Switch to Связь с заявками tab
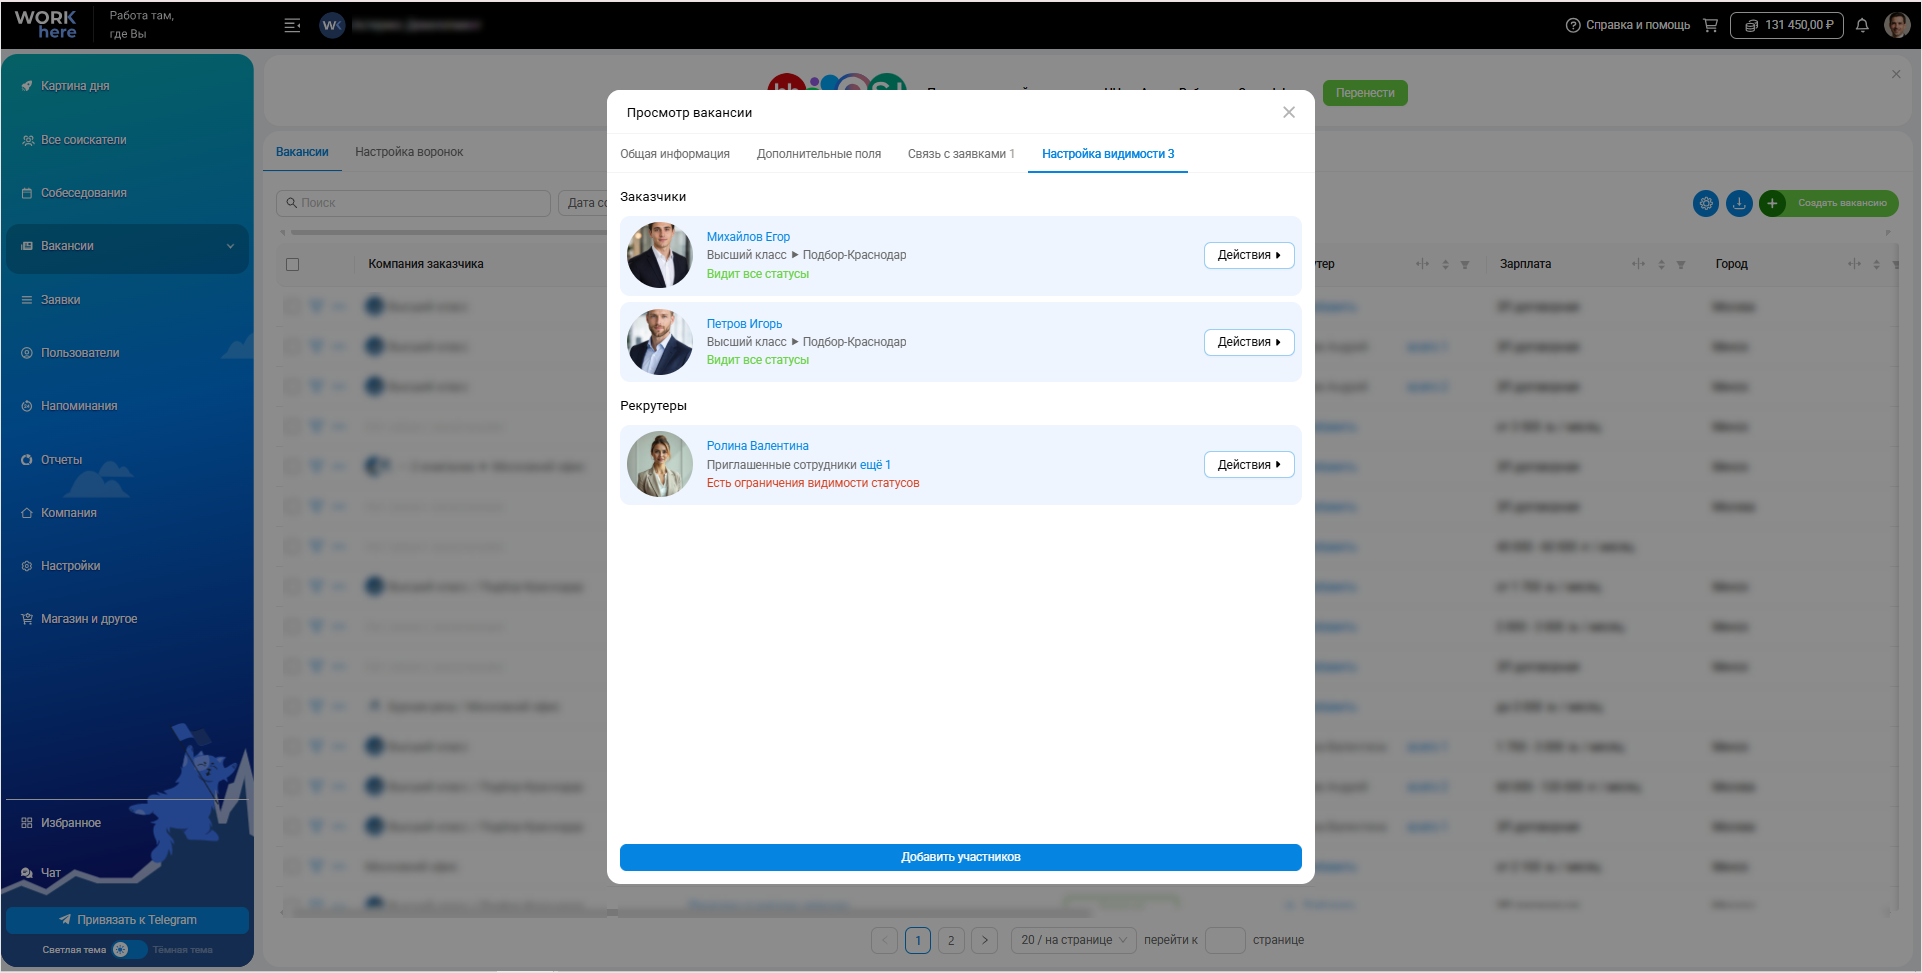 pos(961,154)
